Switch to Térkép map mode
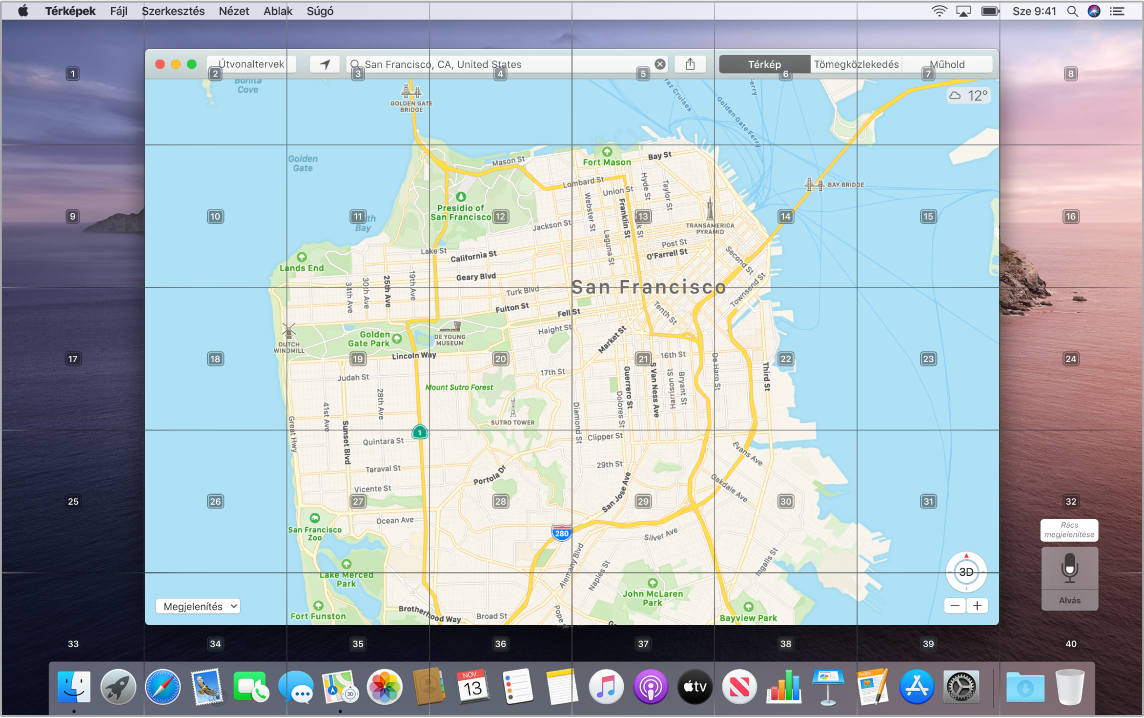The width and height of the screenshot is (1144, 718). coord(764,64)
